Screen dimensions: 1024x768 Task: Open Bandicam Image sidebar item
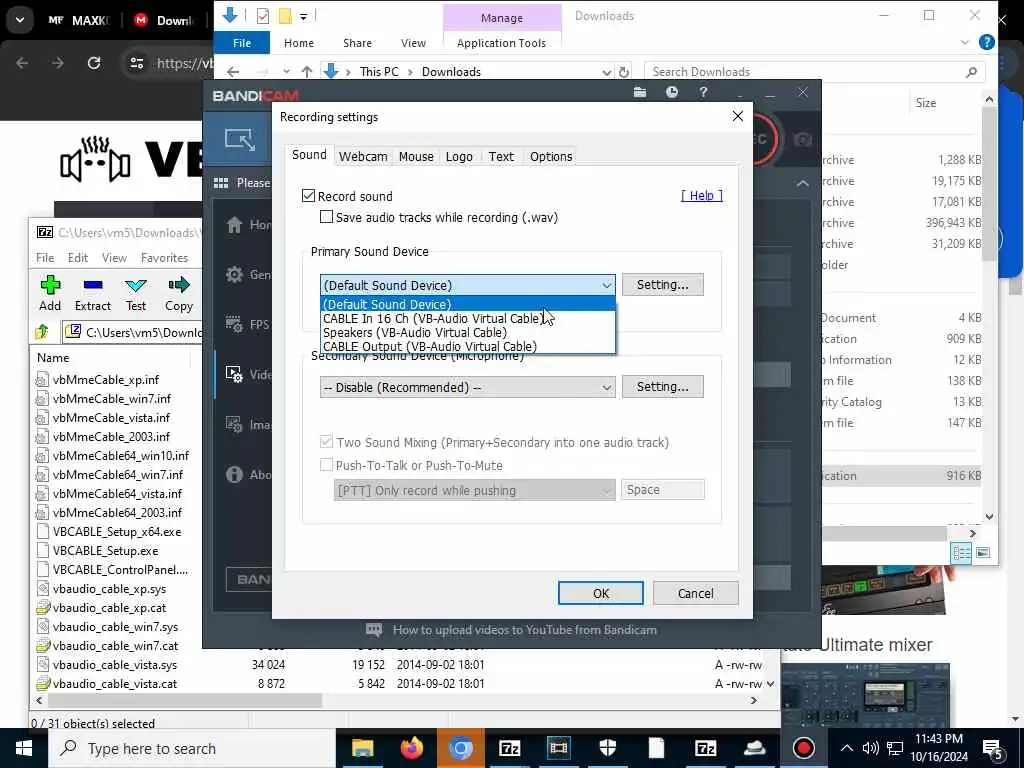(247, 424)
